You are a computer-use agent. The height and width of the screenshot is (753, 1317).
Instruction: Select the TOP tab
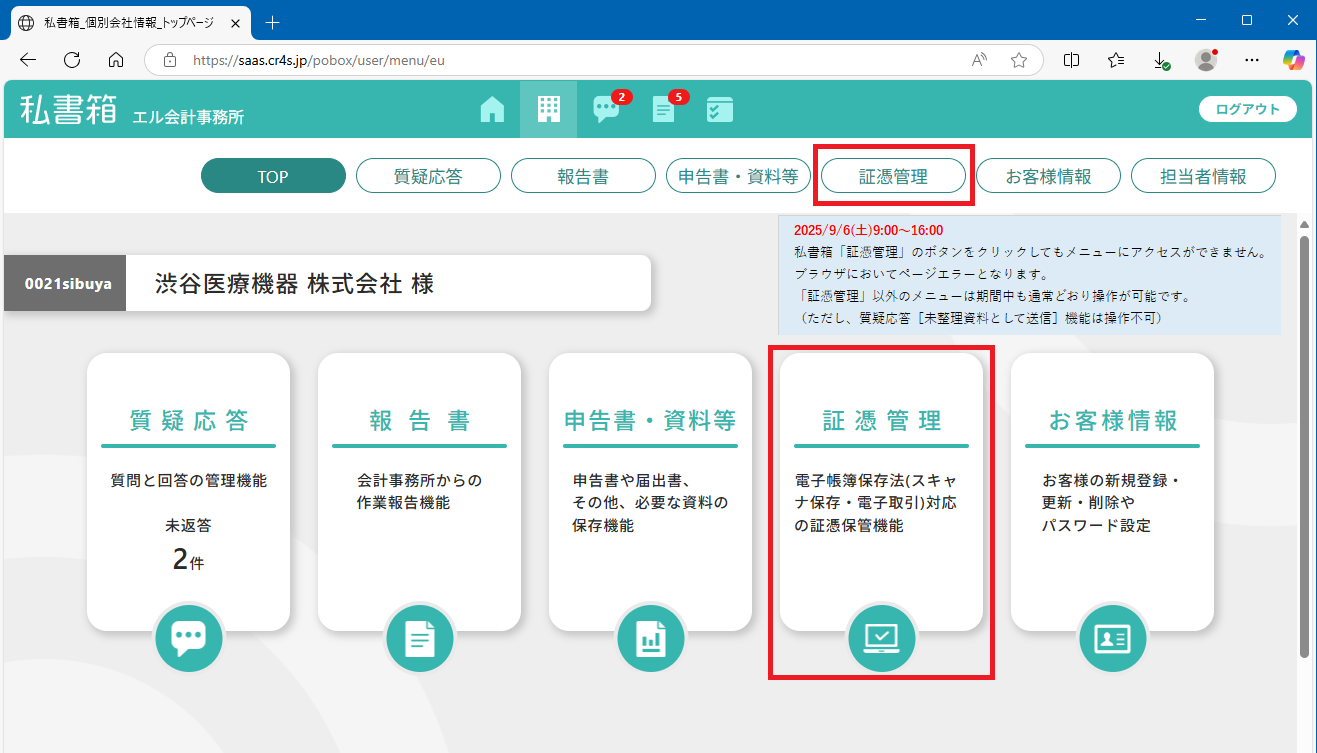point(273,176)
